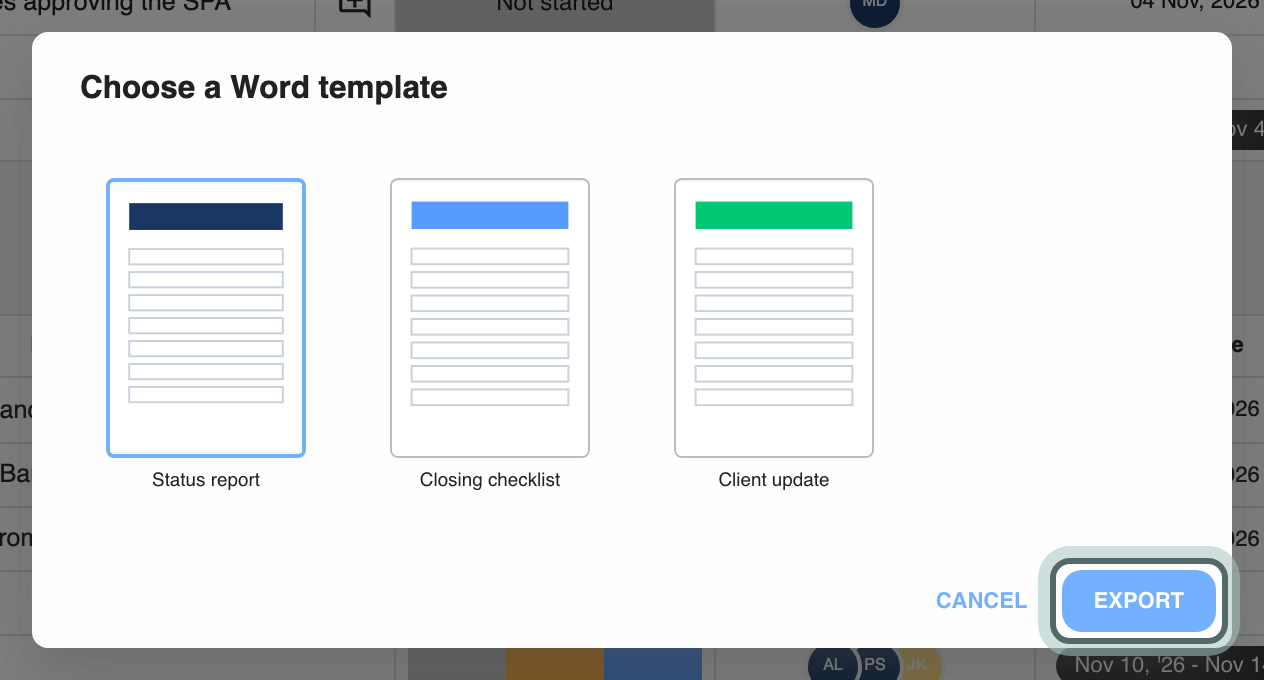Viewport: 1264px width, 680px height.
Task: Click the PS avatar in the background table
Action: point(875,664)
